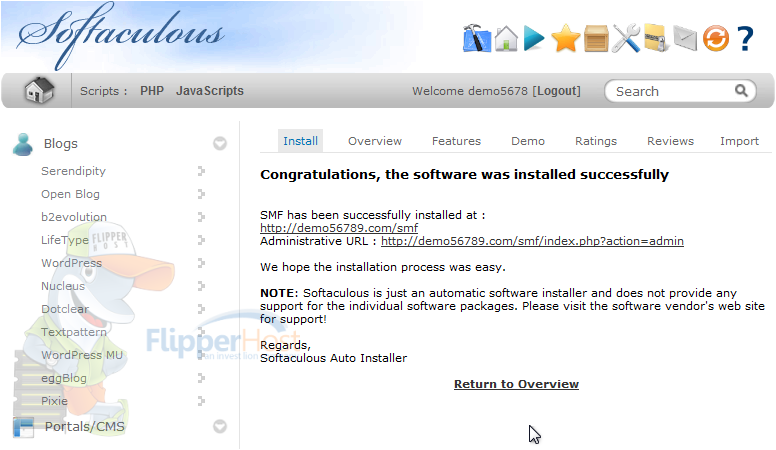Click the Softaculous logo

(x=120, y=36)
